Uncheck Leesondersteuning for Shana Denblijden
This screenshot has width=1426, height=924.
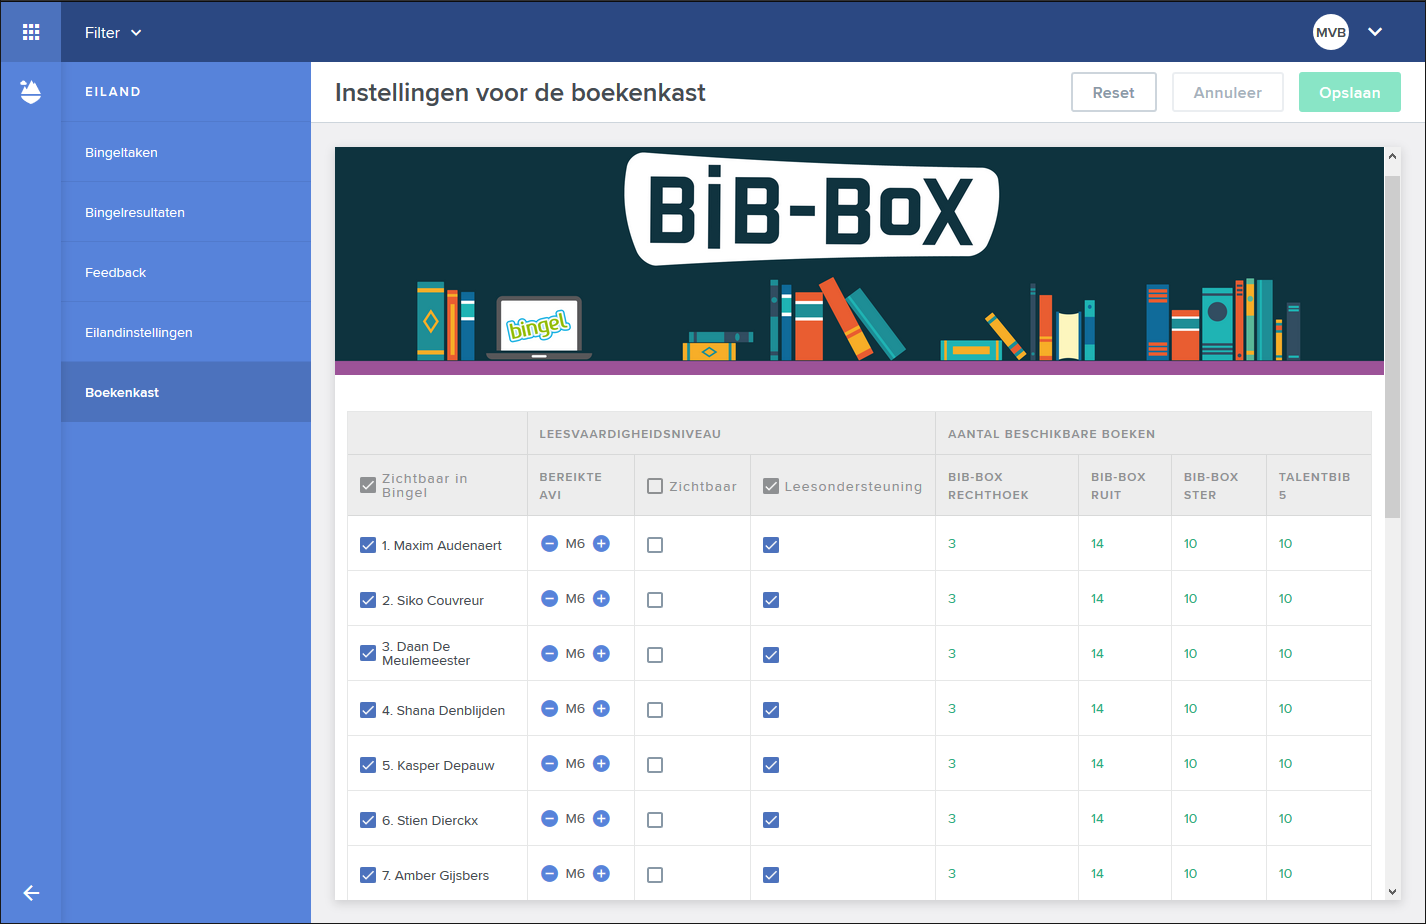coord(771,710)
